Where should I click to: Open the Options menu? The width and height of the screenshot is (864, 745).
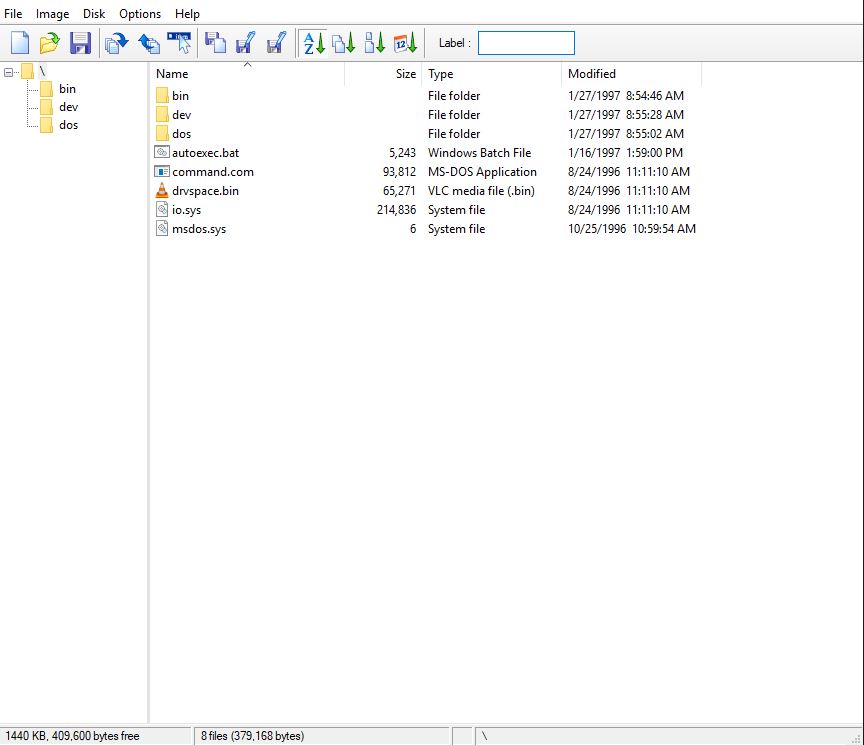[x=140, y=14]
